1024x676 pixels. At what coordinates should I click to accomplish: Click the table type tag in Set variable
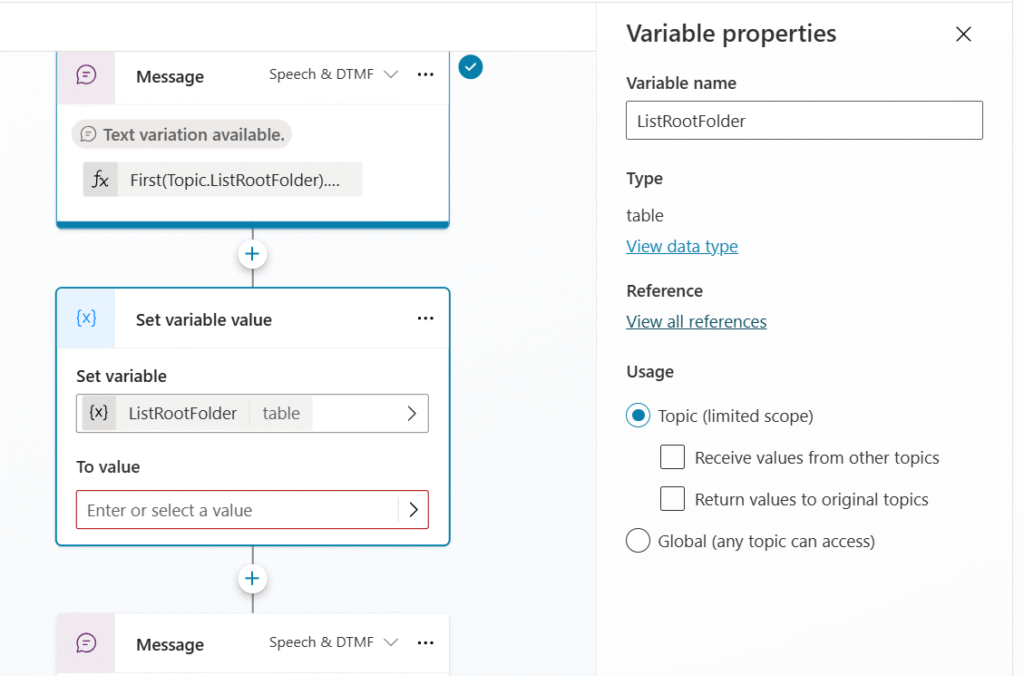point(281,413)
